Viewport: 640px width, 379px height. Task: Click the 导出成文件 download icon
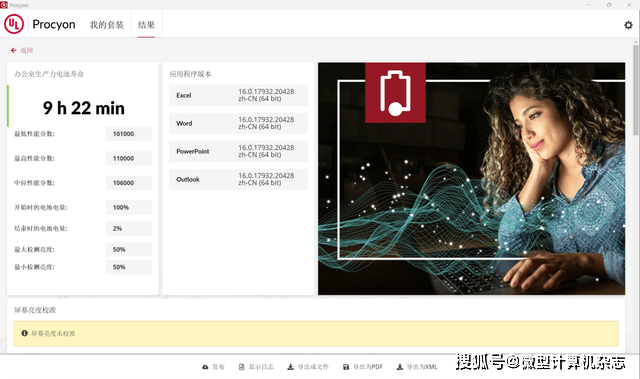(290, 367)
